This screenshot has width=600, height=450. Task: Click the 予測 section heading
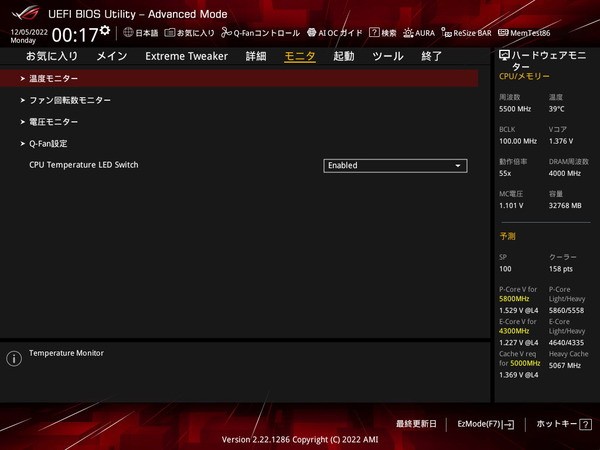(x=507, y=236)
